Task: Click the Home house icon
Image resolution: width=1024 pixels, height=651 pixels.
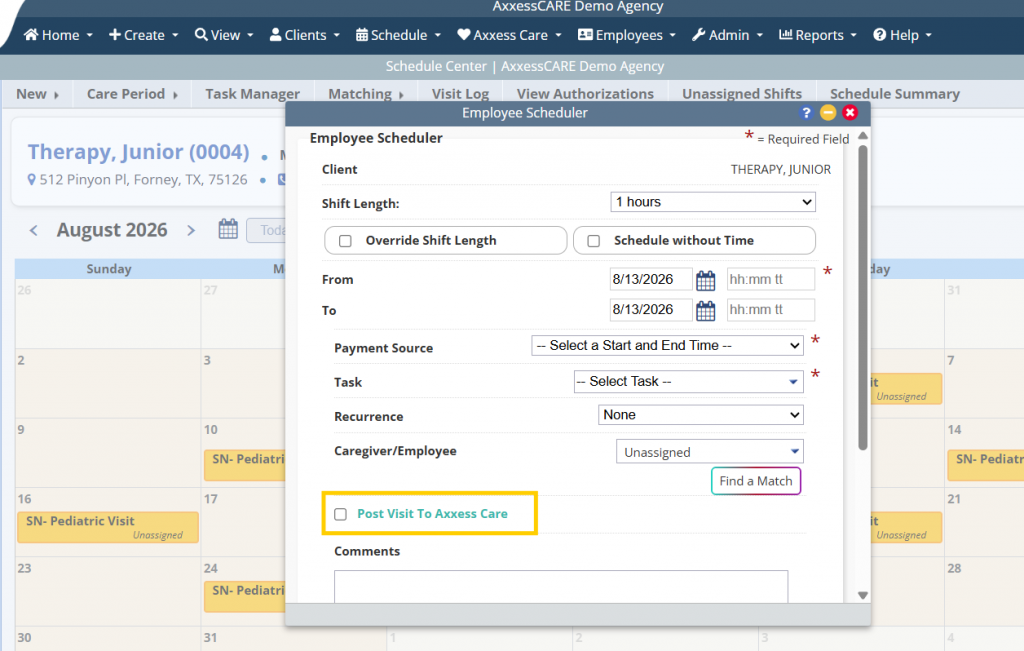Action: coord(31,35)
